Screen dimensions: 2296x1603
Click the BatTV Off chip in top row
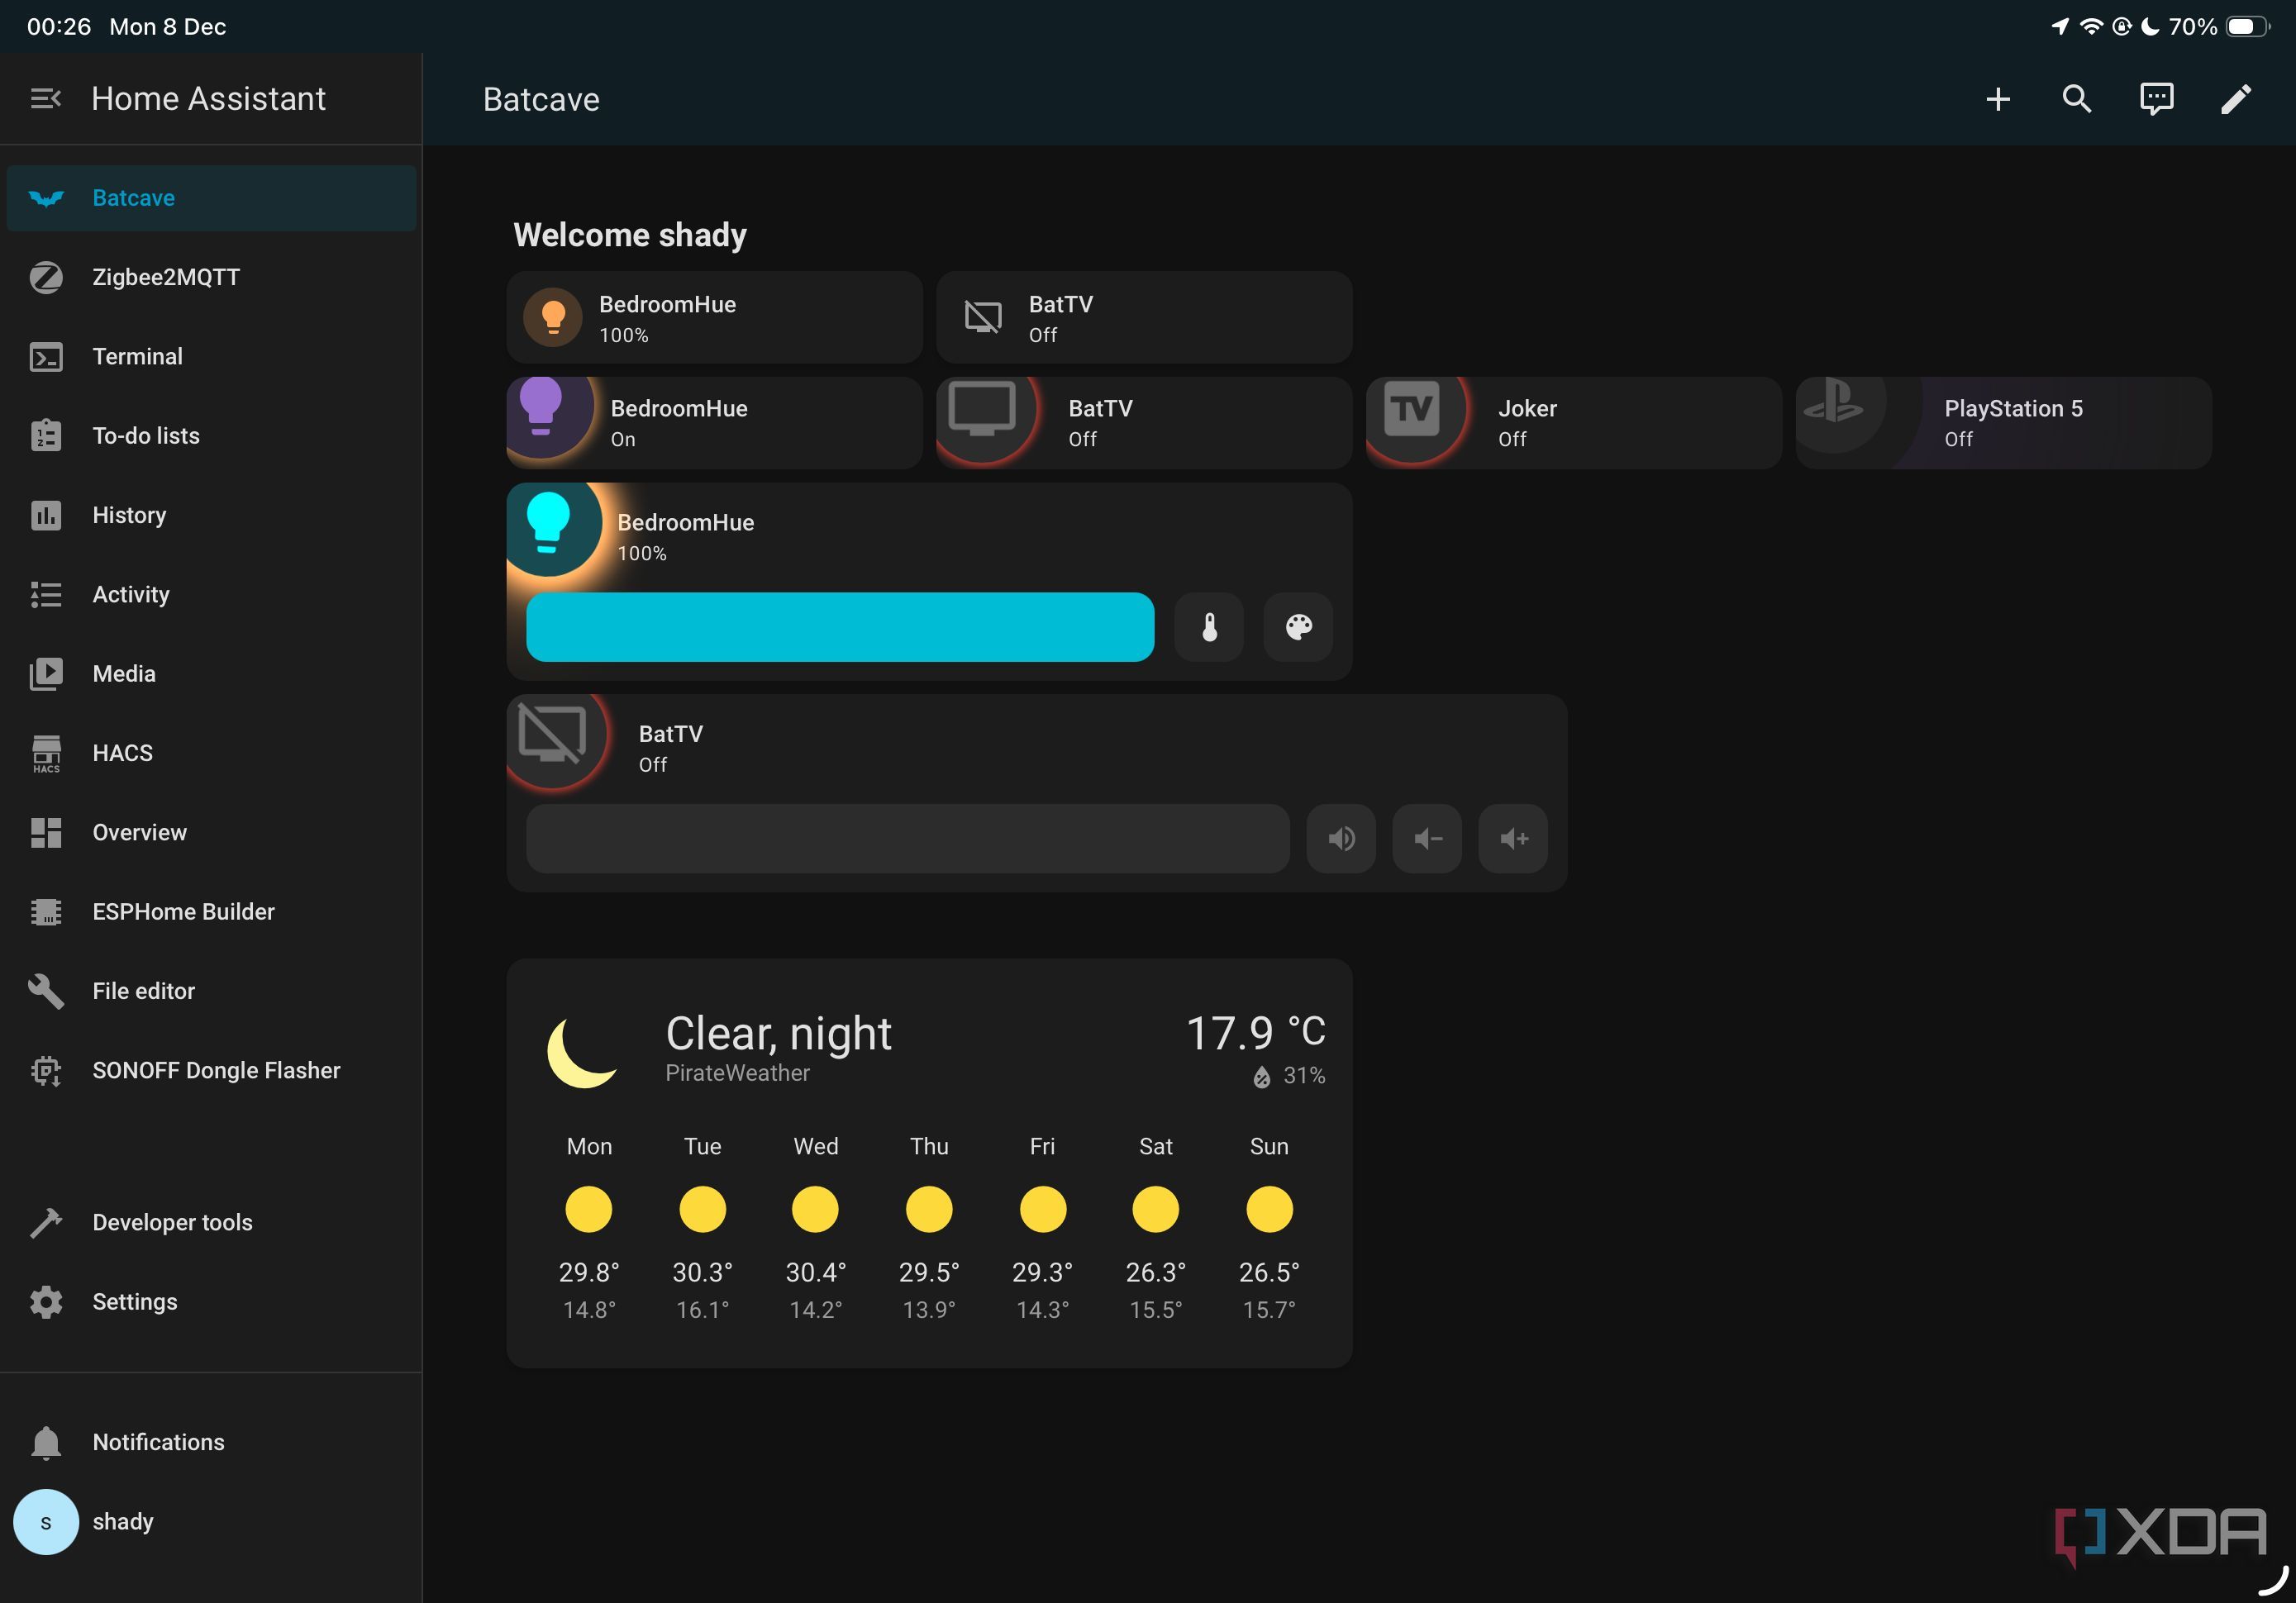(1144, 317)
